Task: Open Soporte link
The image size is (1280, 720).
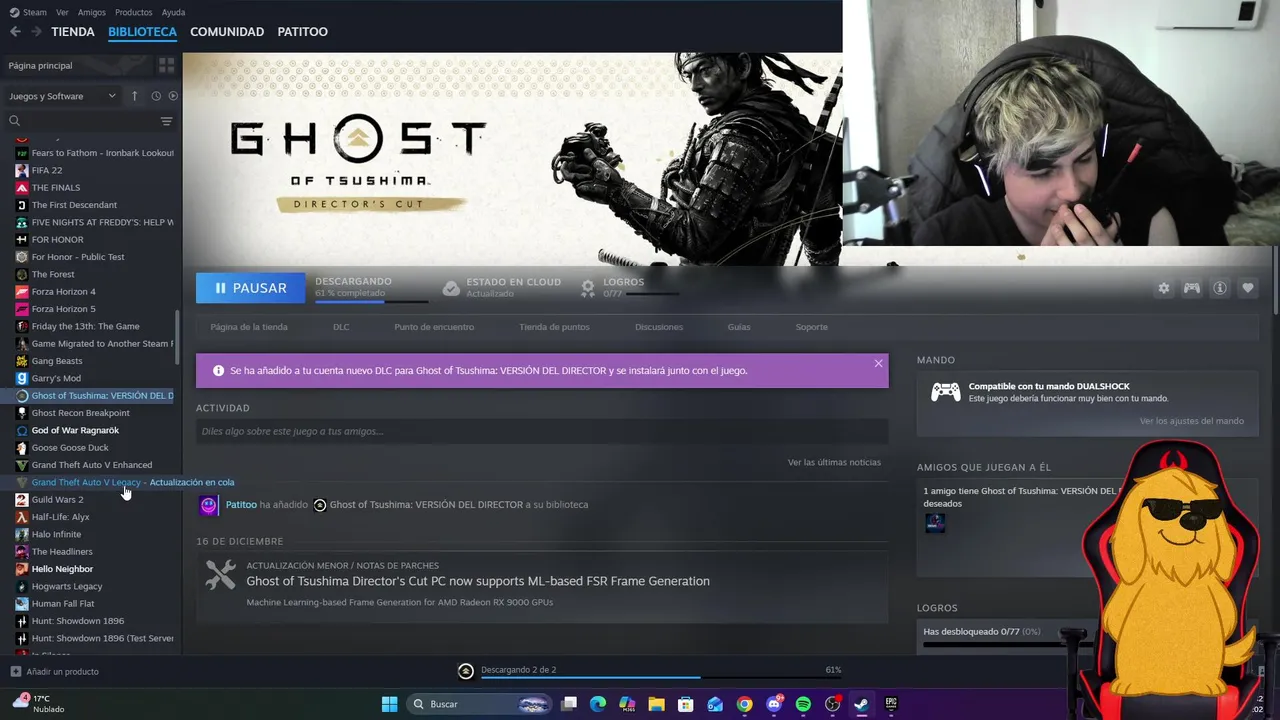Action: 811,327
